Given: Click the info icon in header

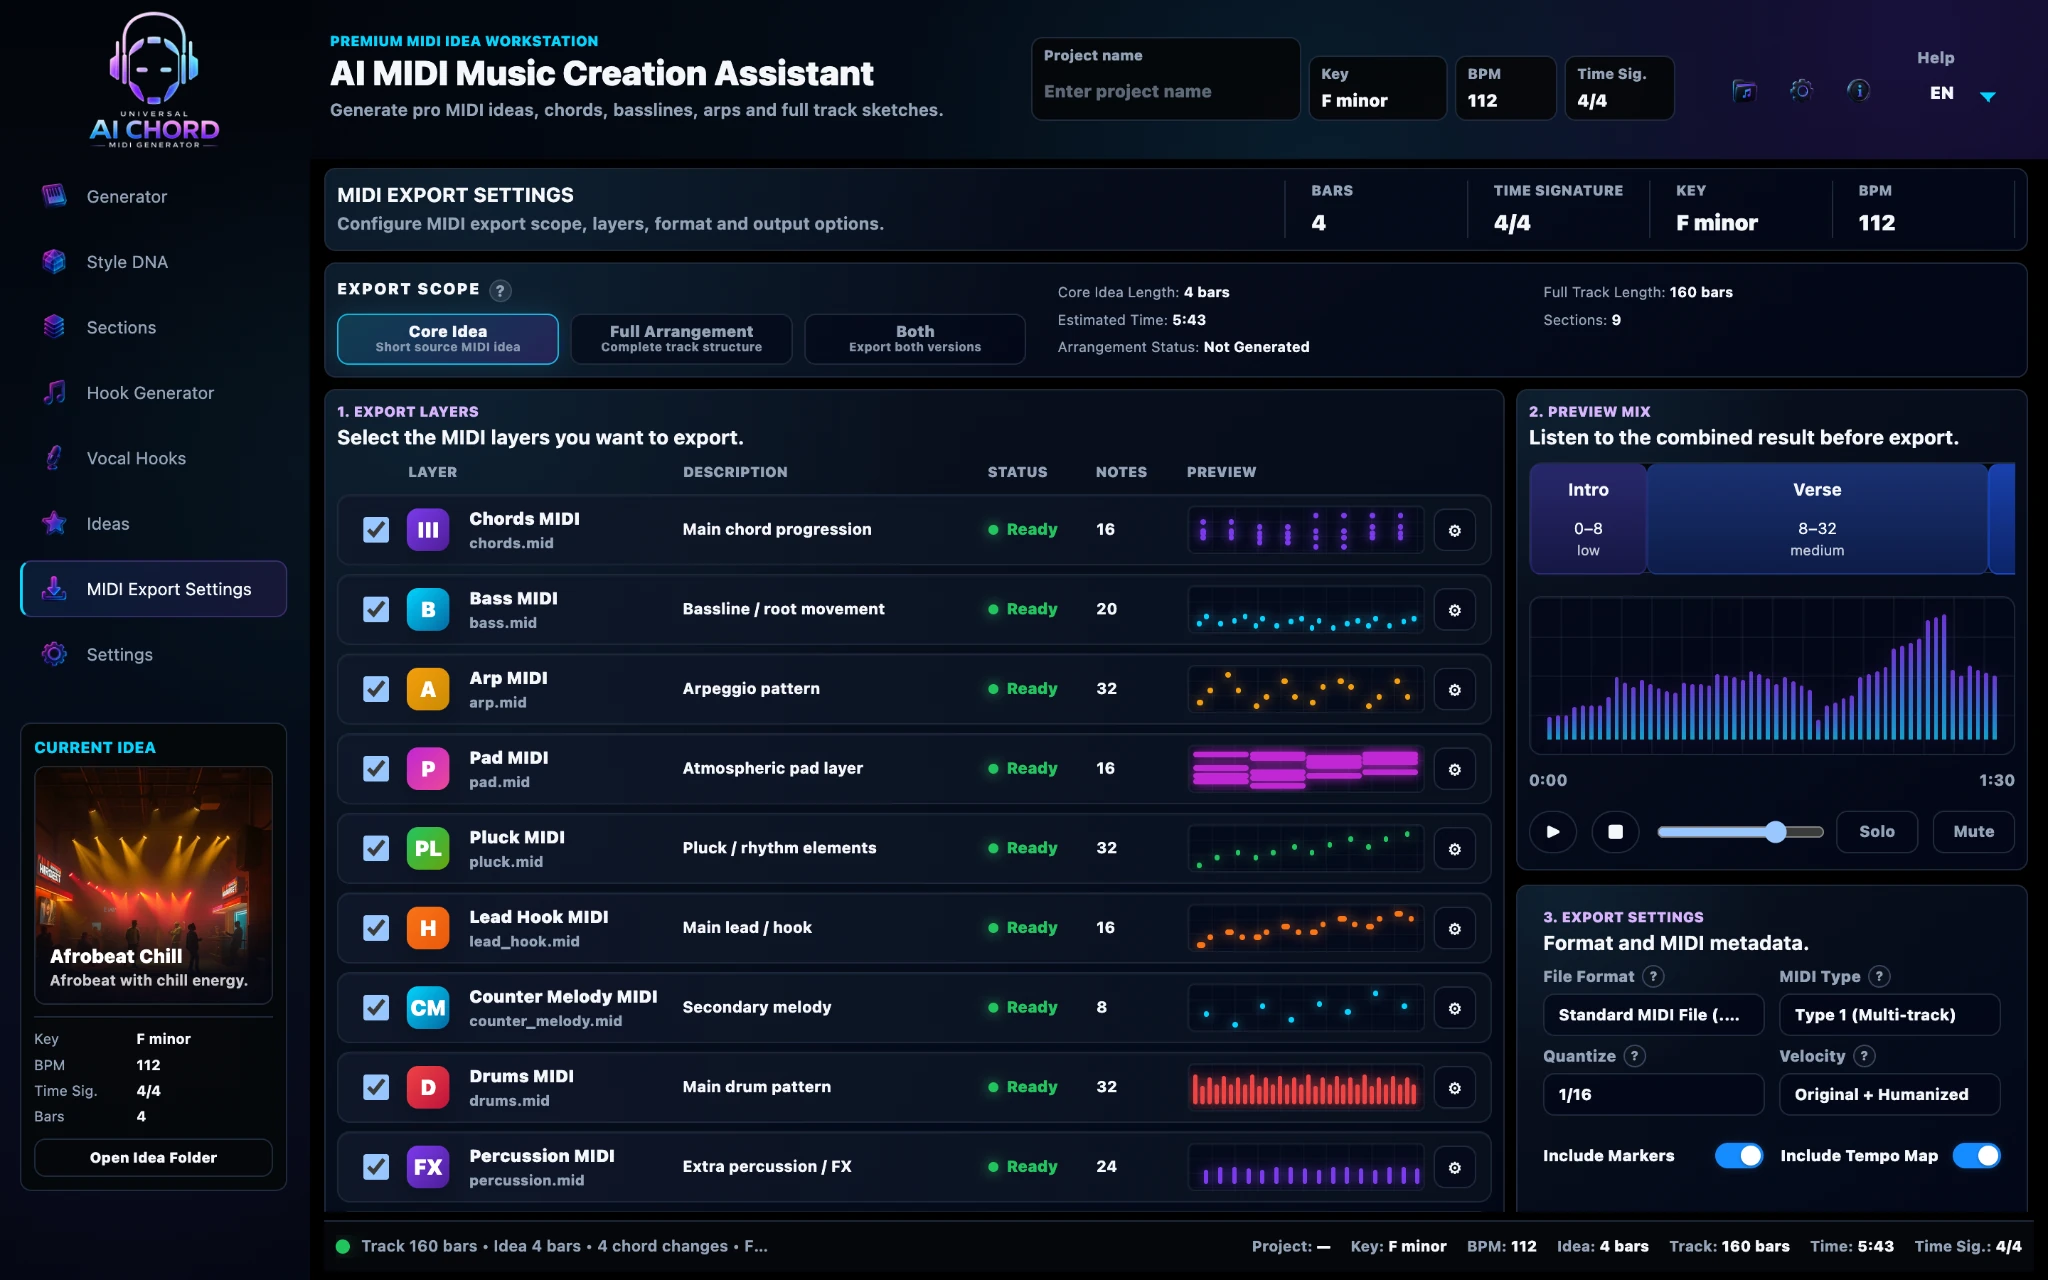Looking at the screenshot, I should 1858,90.
